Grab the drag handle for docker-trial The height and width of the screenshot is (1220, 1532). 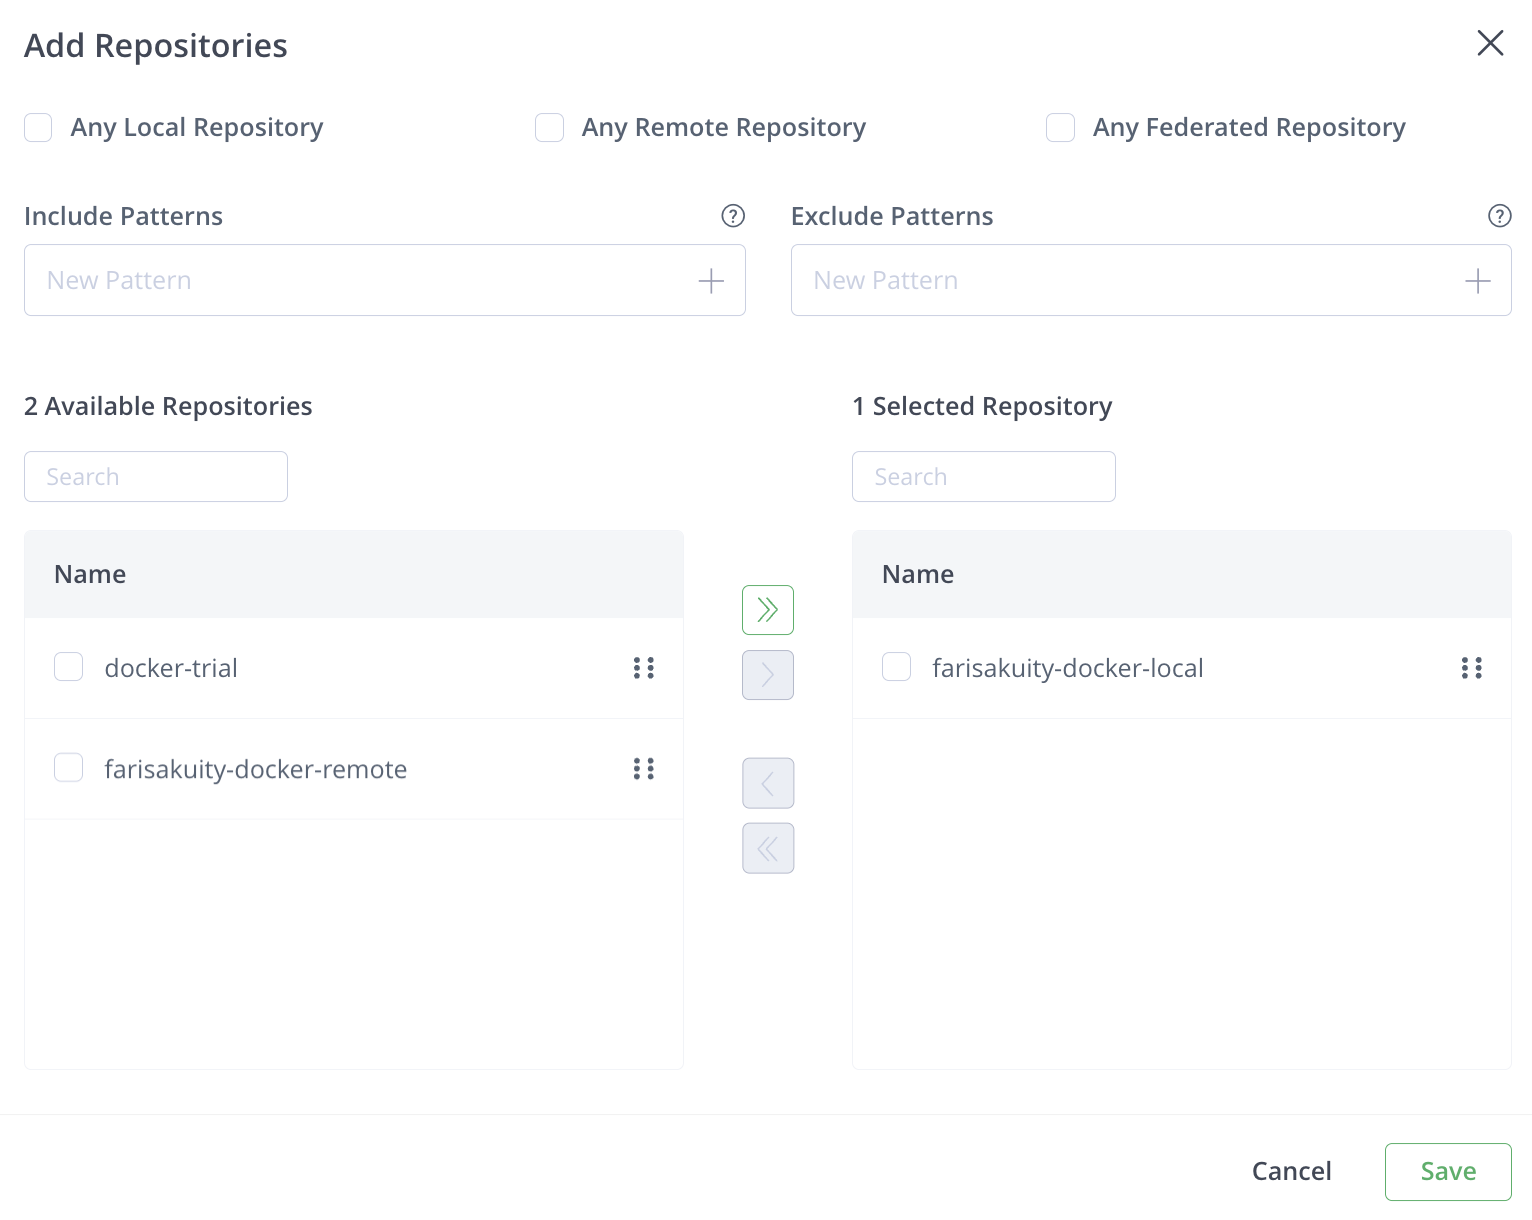(x=644, y=668)
